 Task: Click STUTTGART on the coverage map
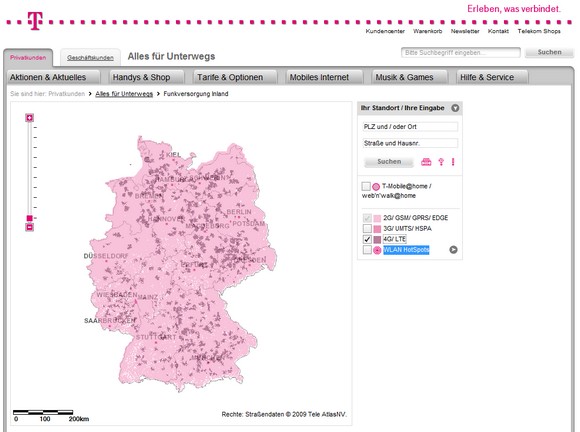tap(156, 337)
